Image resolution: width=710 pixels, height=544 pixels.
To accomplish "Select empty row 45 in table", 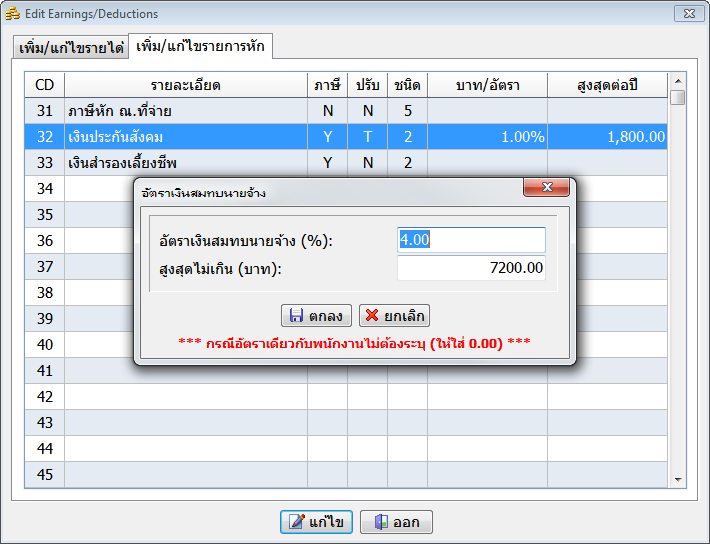I will coord(185,474).
